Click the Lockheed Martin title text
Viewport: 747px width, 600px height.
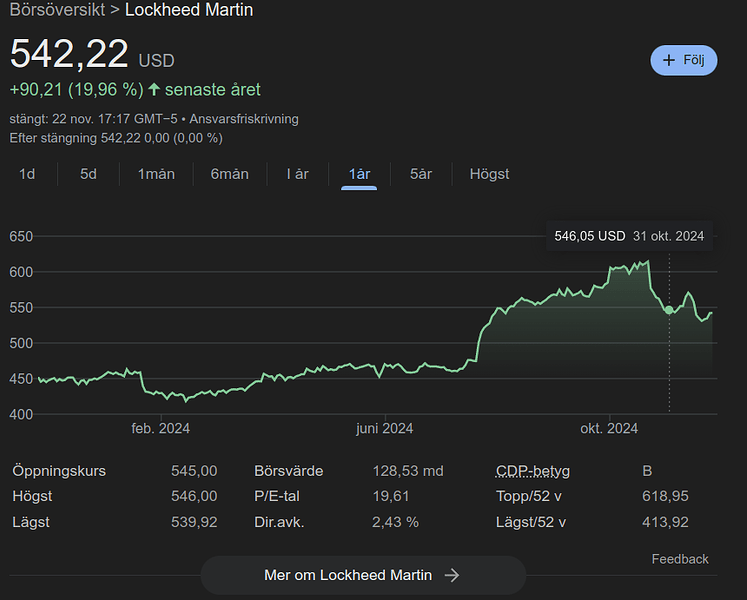(x=189, y=10)
